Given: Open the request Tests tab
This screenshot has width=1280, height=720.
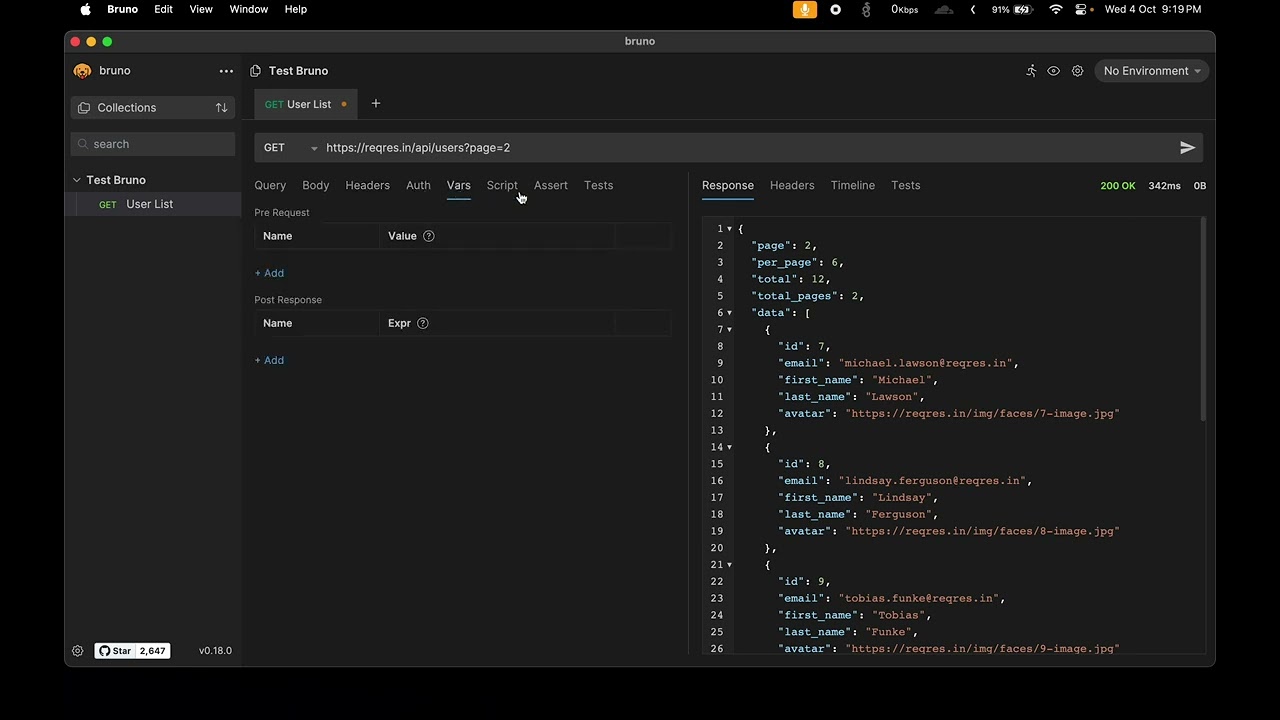Looking at the screenshot, I should [598, 185].
